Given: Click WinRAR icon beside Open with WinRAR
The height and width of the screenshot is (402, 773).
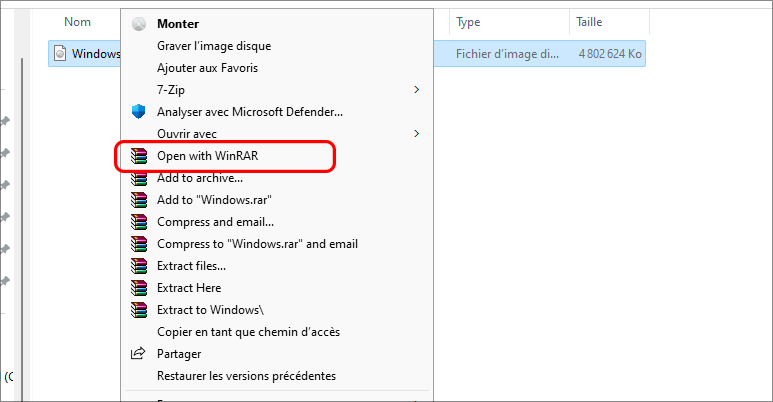Looking at the screenshot, I should pos(139,156).
